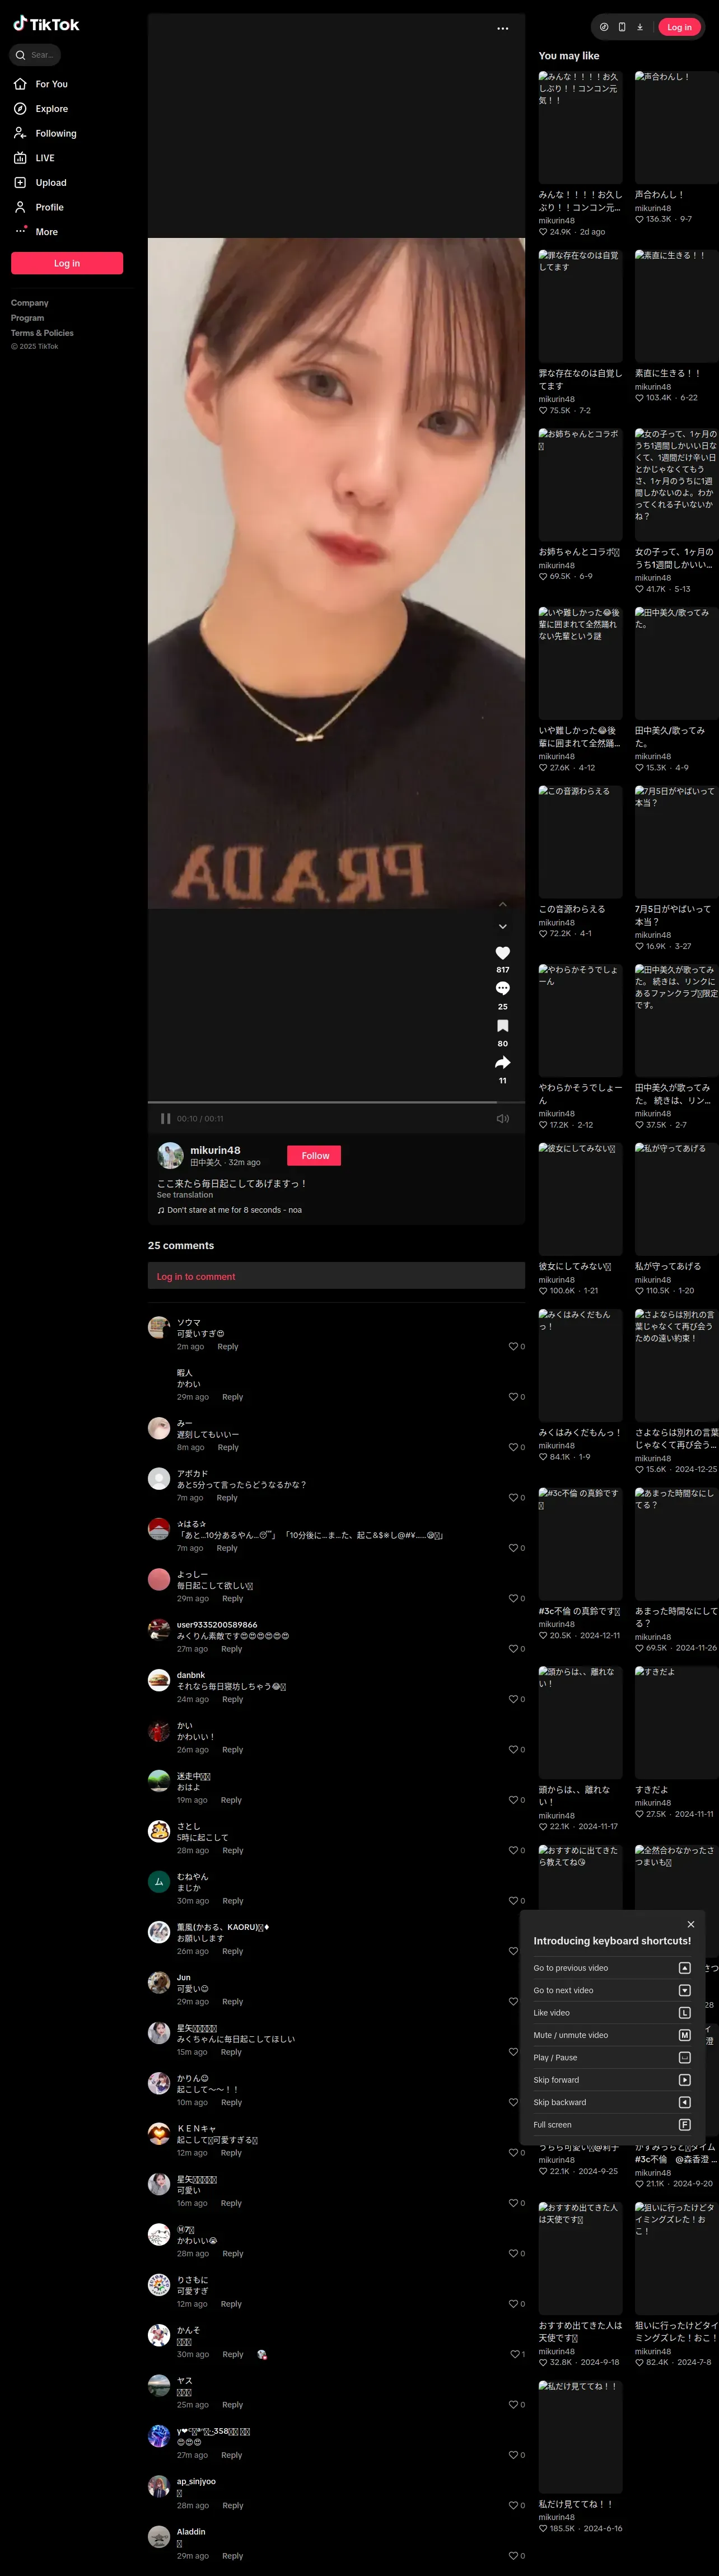Click the search field in the sidebar
Screen dimensions: 719x2576
(x=35, y=55)
